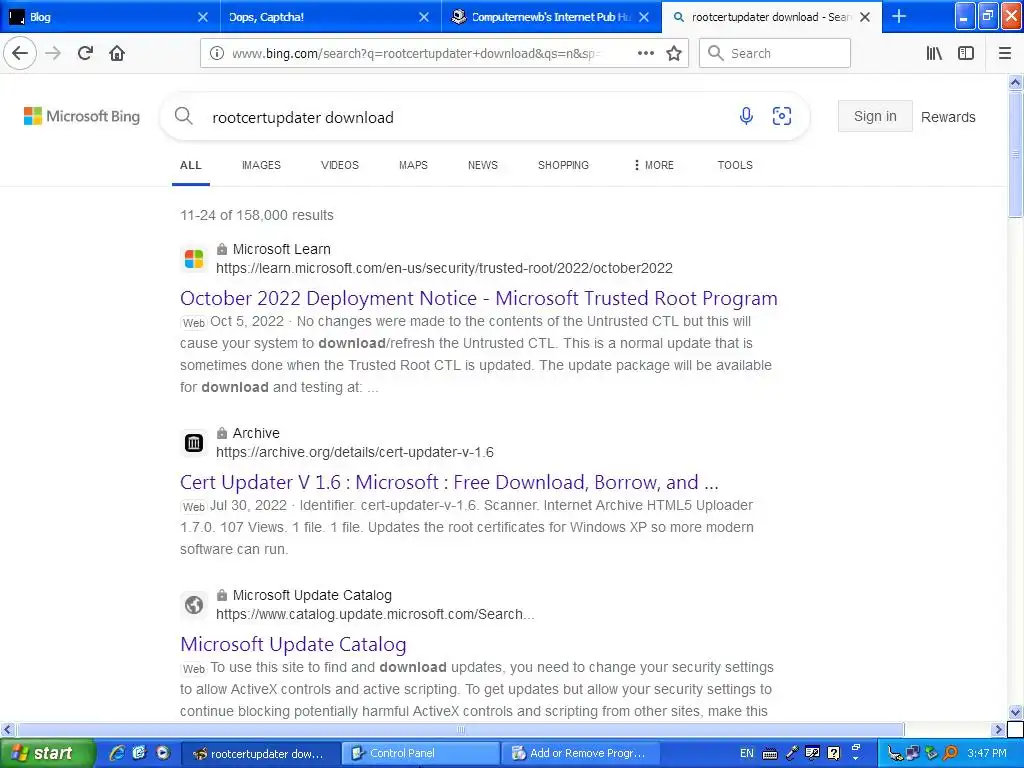This screenshot has height=768, width=1024.
Task: Click the catalog.update.microsoft.com URL
Action: pyautogui.click(x=375, y=615)
